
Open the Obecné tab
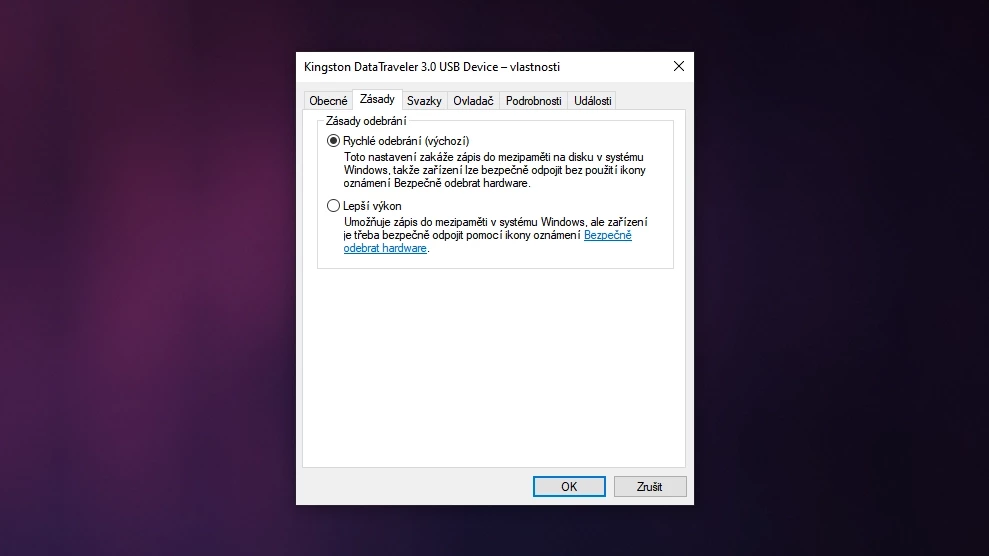point(328,101)
